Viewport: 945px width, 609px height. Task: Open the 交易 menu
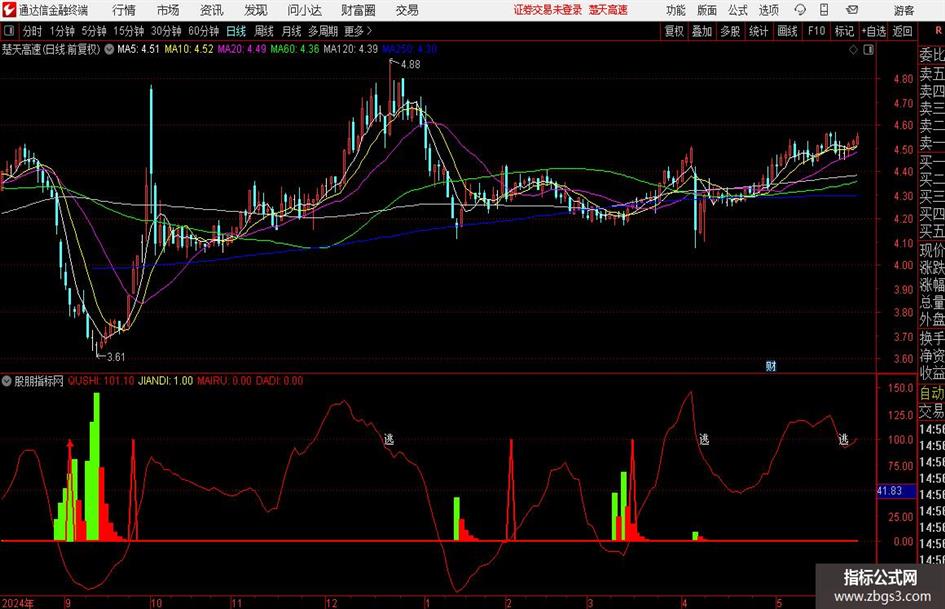click(x=407, y=10)
